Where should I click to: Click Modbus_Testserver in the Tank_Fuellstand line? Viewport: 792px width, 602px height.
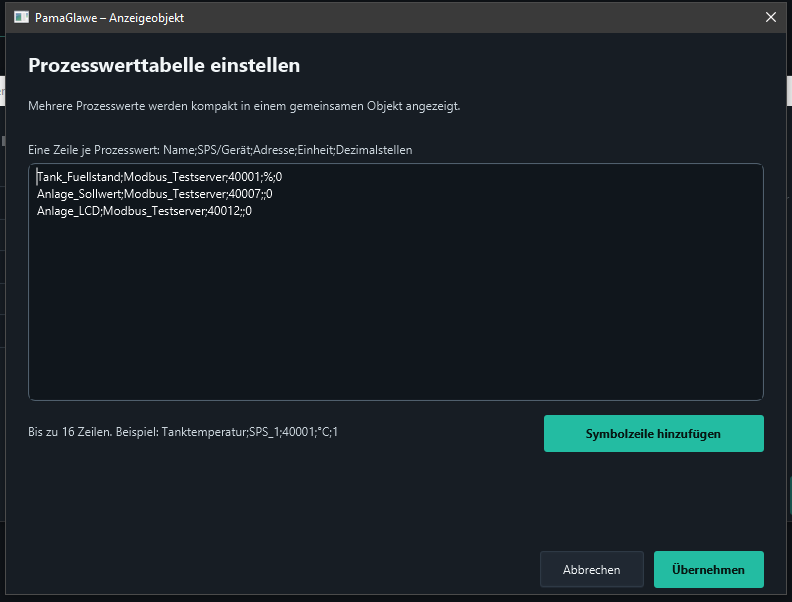pyautogui.click(x=175, y=177)
